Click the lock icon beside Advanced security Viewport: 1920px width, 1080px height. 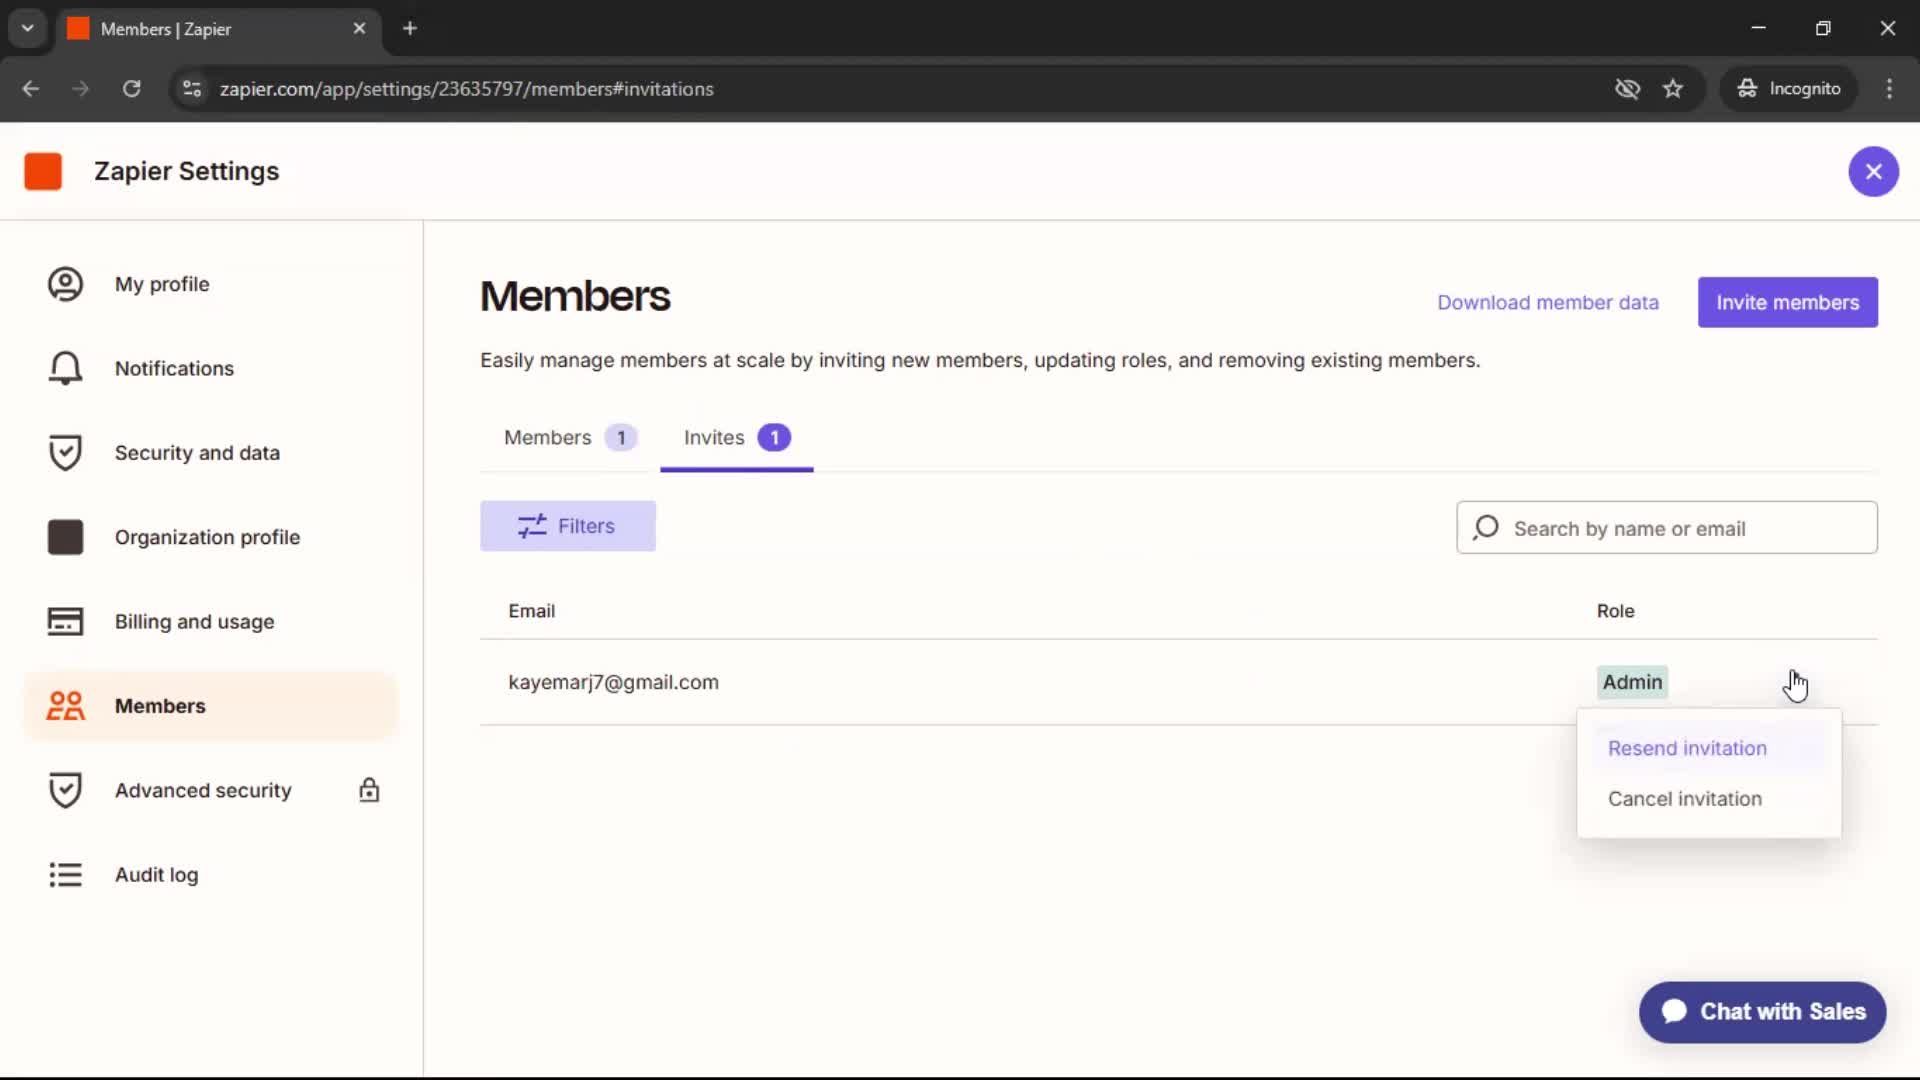coord(369,790)
